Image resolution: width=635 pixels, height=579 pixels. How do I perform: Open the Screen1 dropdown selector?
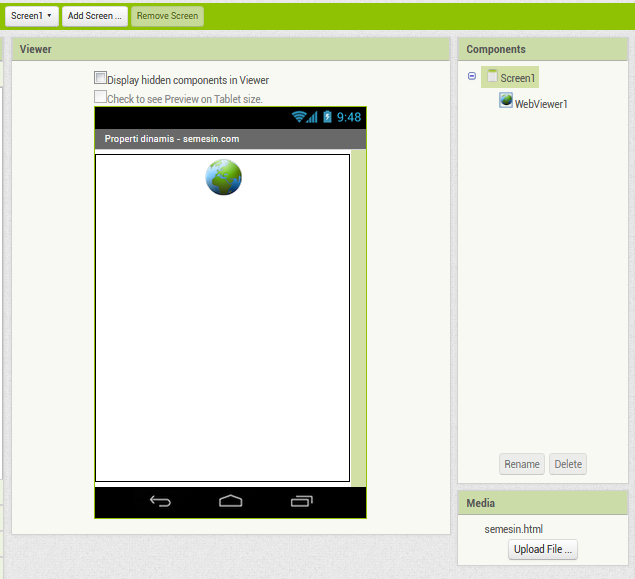(31, 16)
